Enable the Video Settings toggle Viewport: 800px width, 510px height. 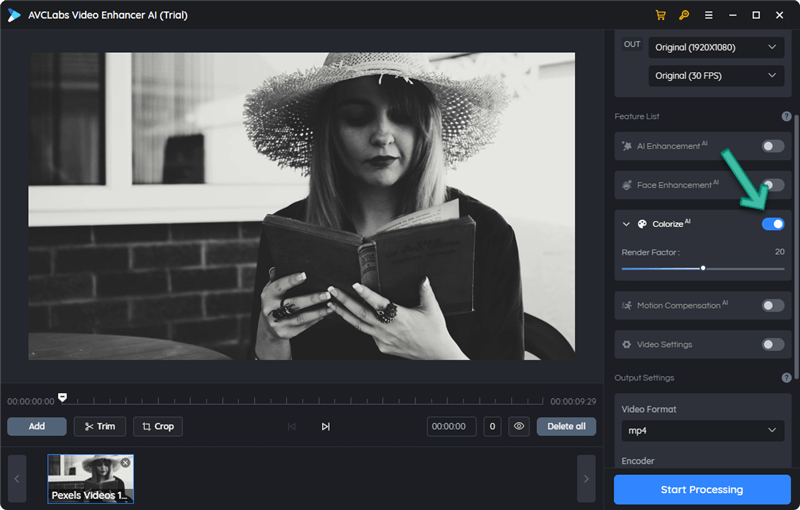pos(772,345)
